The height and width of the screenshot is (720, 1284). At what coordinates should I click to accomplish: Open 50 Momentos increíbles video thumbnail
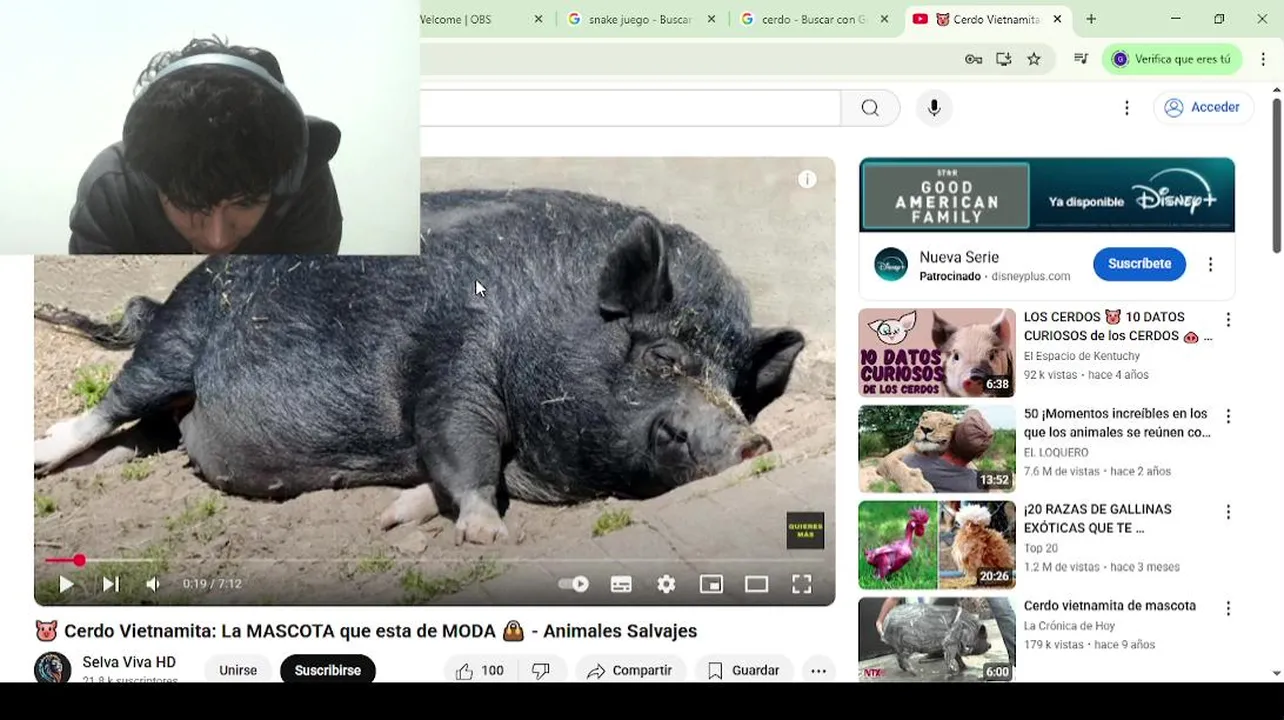click(x=937, y=449)
